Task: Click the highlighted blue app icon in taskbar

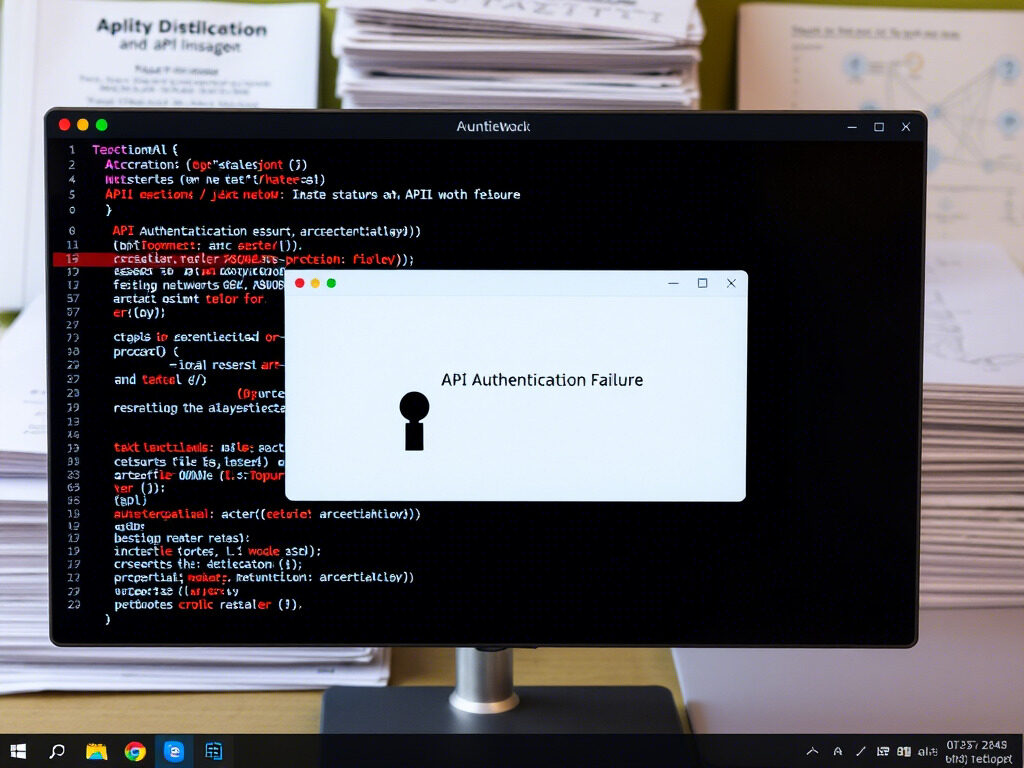Action: [174, 751]
